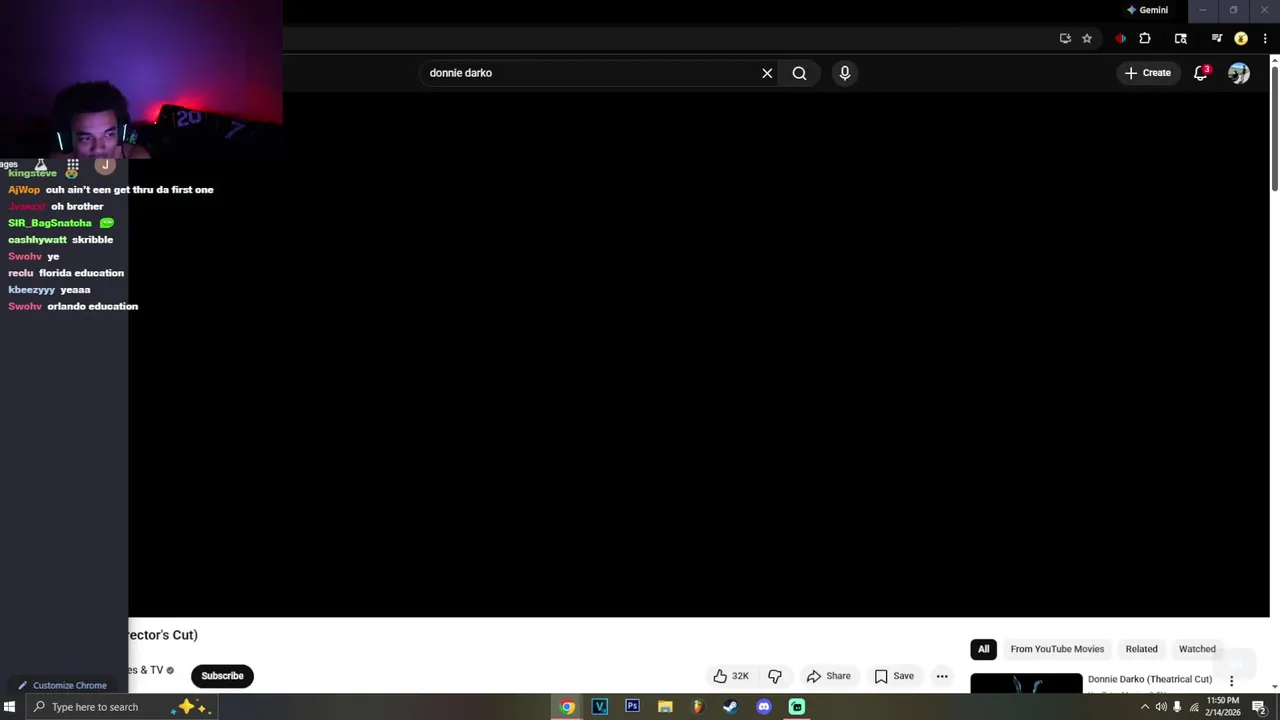Image resolution: width=1280 pixels, height=720 pixels.
Task: Bookmark this page with the star icon
Action: pos(1087,39)
